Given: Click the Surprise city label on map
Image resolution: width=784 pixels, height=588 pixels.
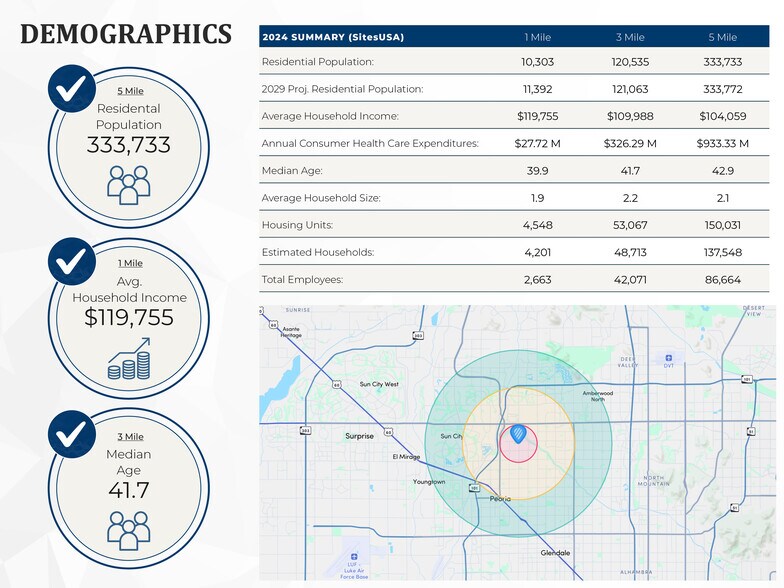Looking at the screenshot, I should 359,436.
